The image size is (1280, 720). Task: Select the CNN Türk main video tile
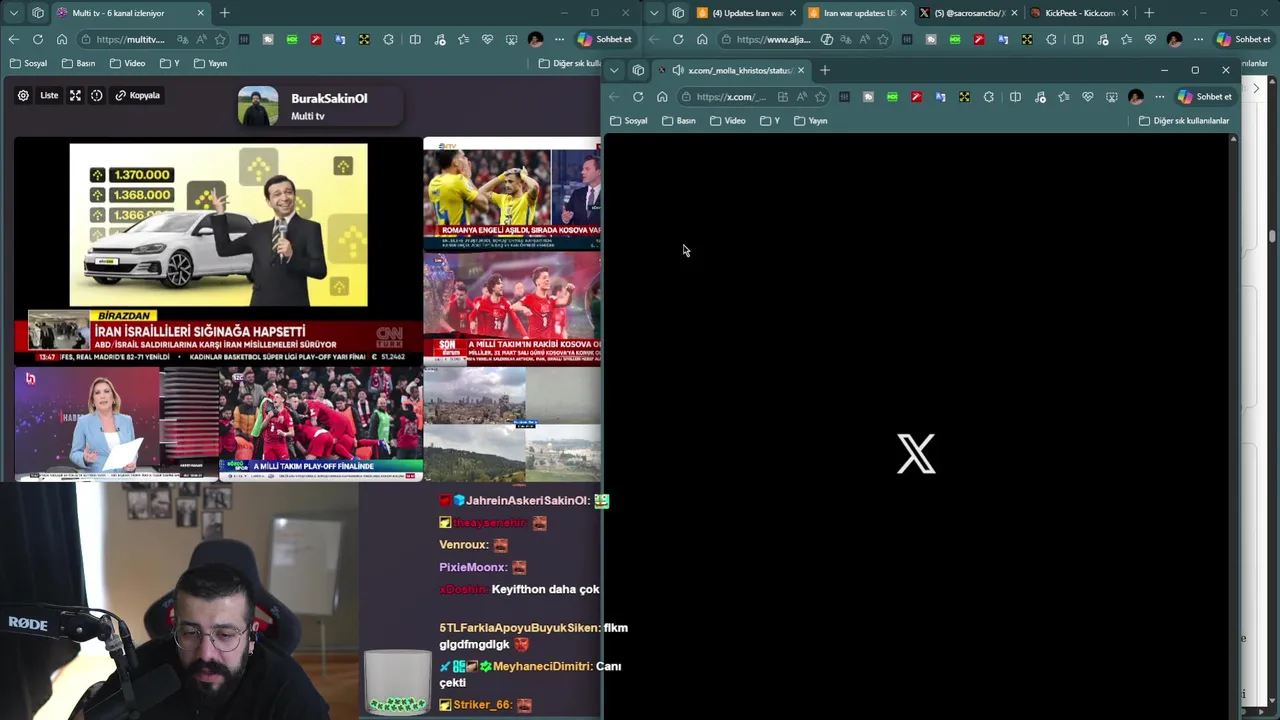click(x=218, y=250)
